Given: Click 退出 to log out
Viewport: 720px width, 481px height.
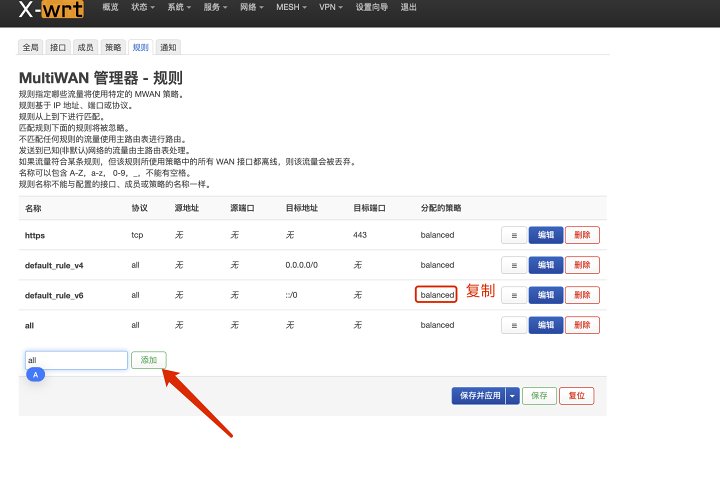Looking at the screenshot, I should (x=408, y=7).
